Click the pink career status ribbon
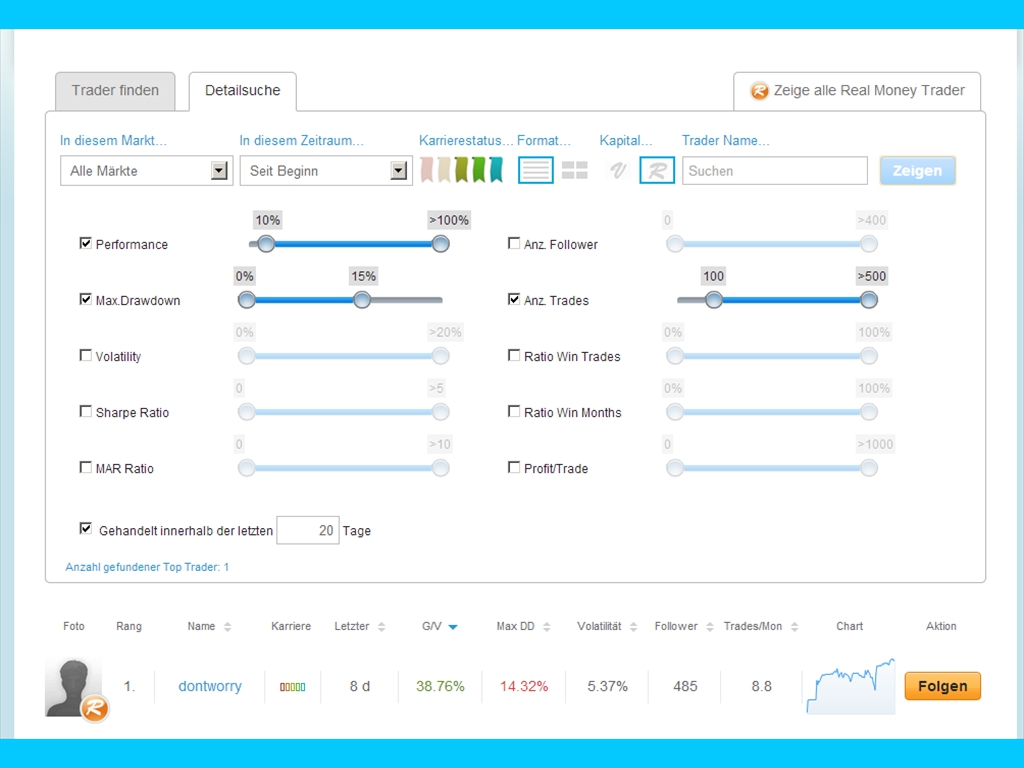 pyautogui.click(x=427, y=170)
